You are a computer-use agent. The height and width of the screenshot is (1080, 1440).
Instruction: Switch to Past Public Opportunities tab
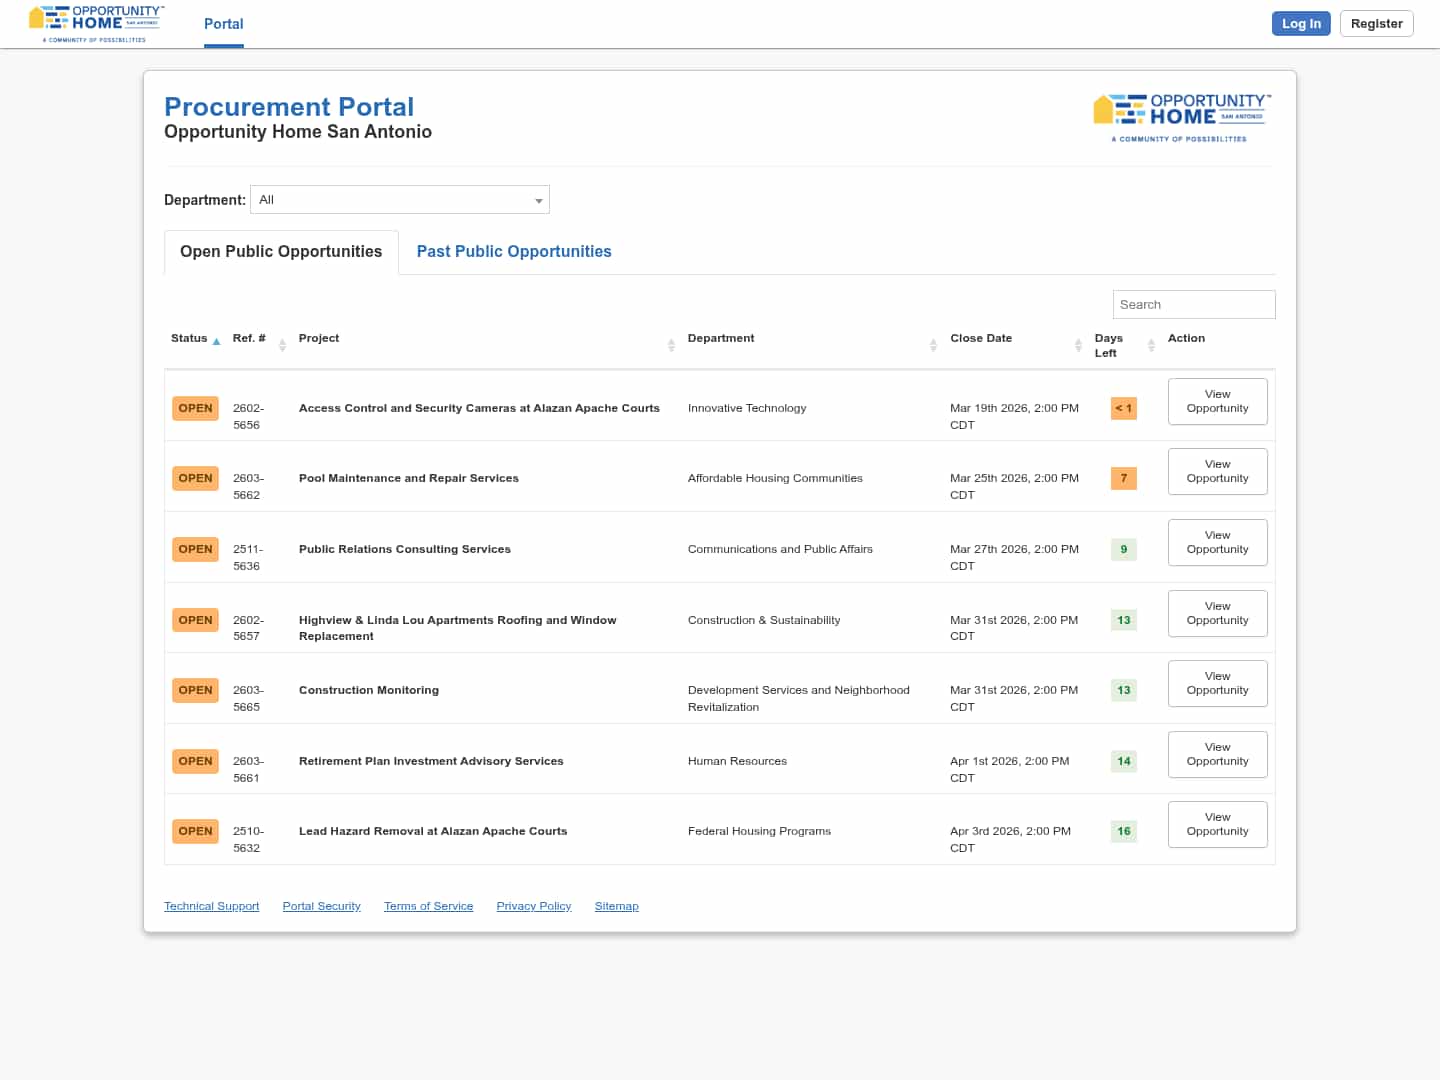coord(513,252)
